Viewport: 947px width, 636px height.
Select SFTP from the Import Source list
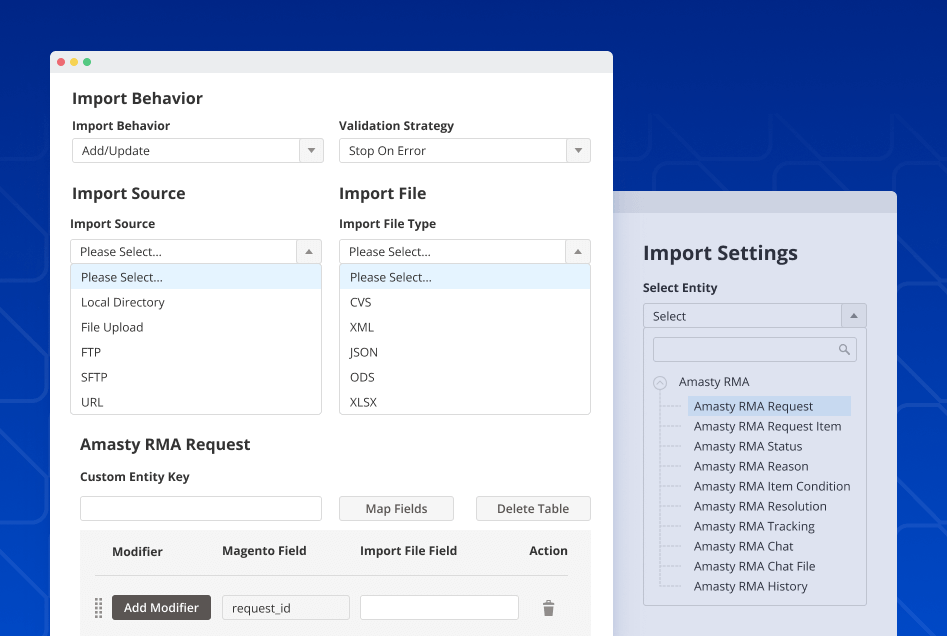pyautogui.click(x=92, y=377)
